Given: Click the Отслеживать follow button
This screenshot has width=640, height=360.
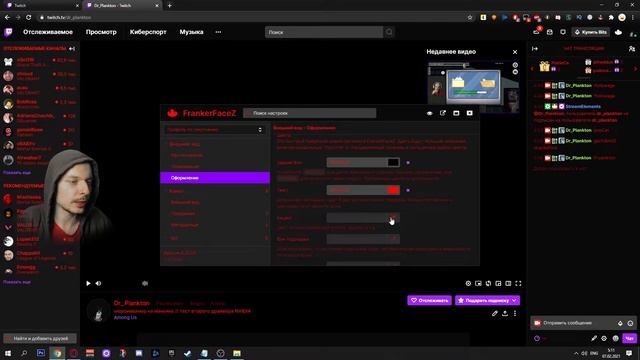Looking at the screenshot, I should click(429, 300).
